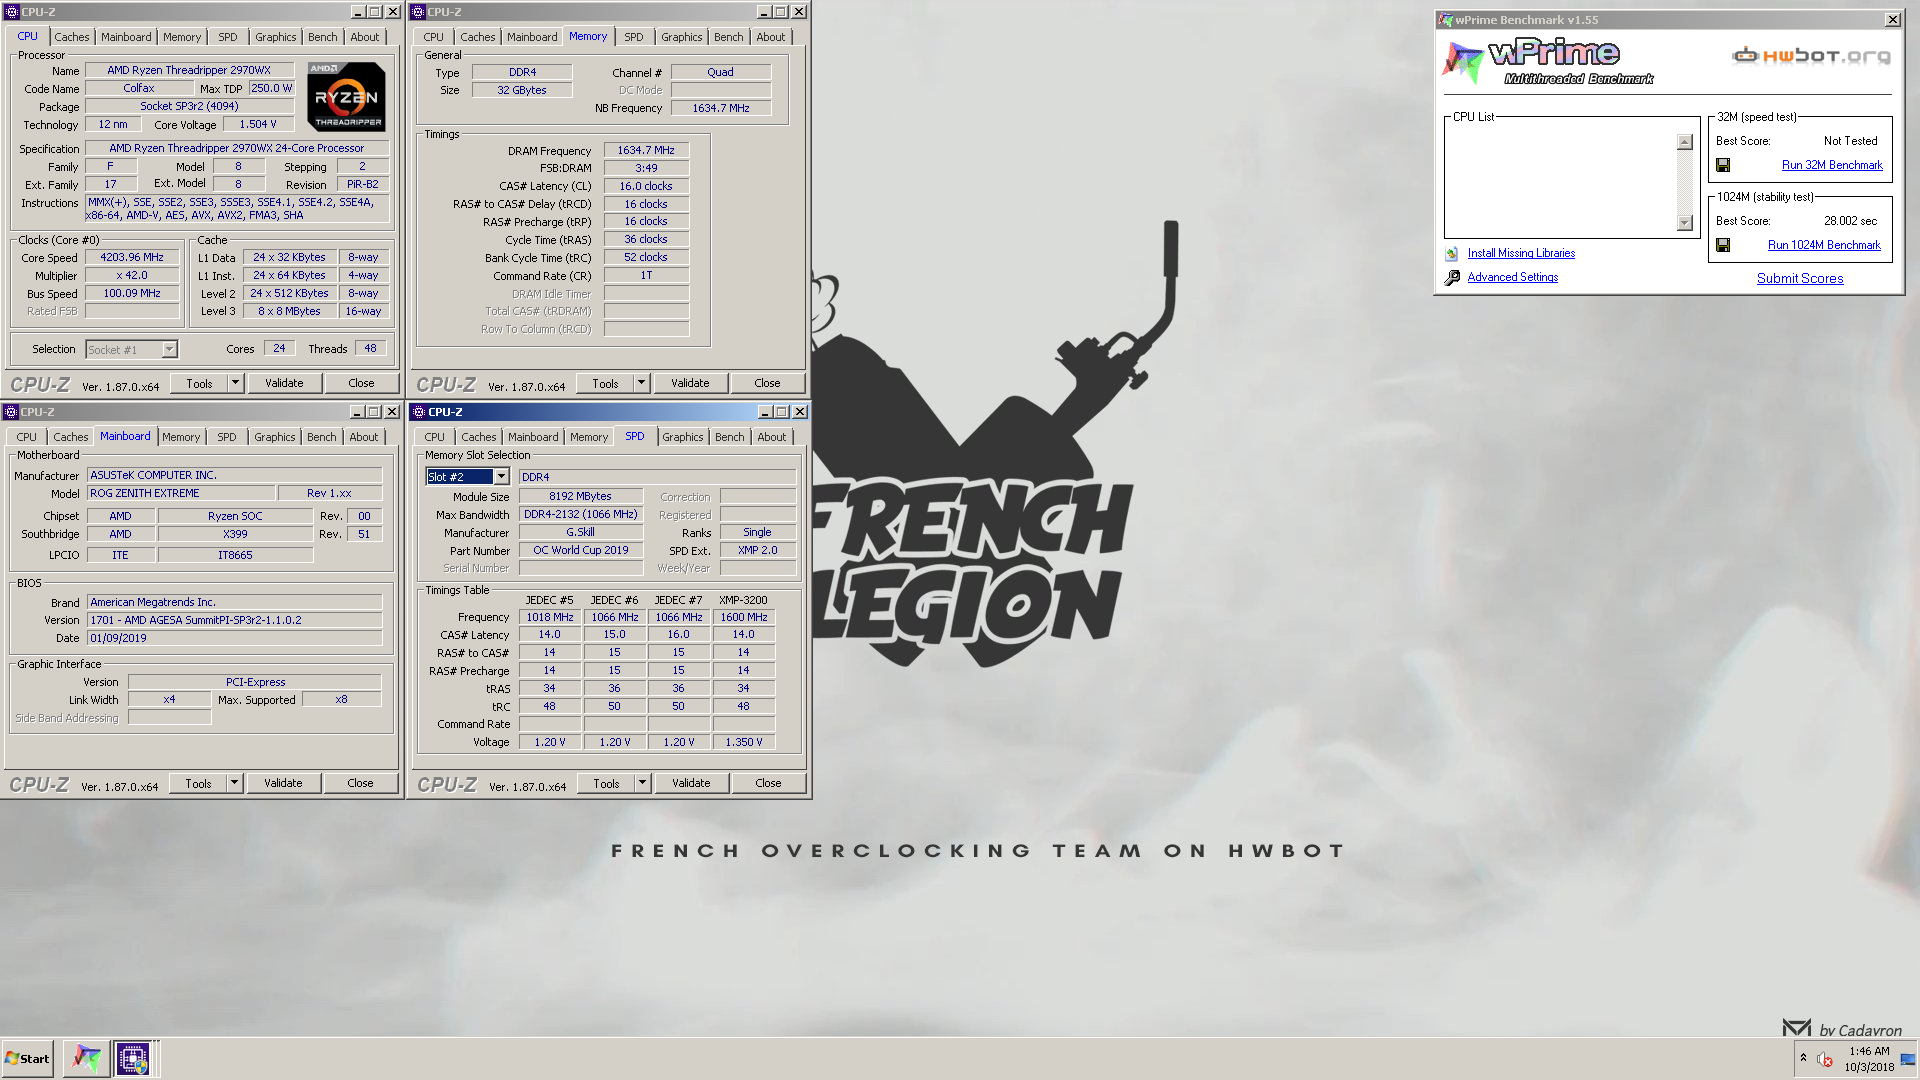Click Run 1024M Benchmark link
Image resolution: width=1920 pixels, height=1080 pixels.
[x=1824, y=245]
